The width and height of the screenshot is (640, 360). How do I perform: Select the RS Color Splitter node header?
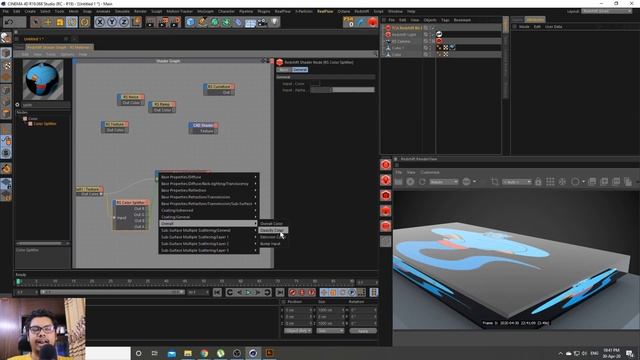(x=131, y=202)
